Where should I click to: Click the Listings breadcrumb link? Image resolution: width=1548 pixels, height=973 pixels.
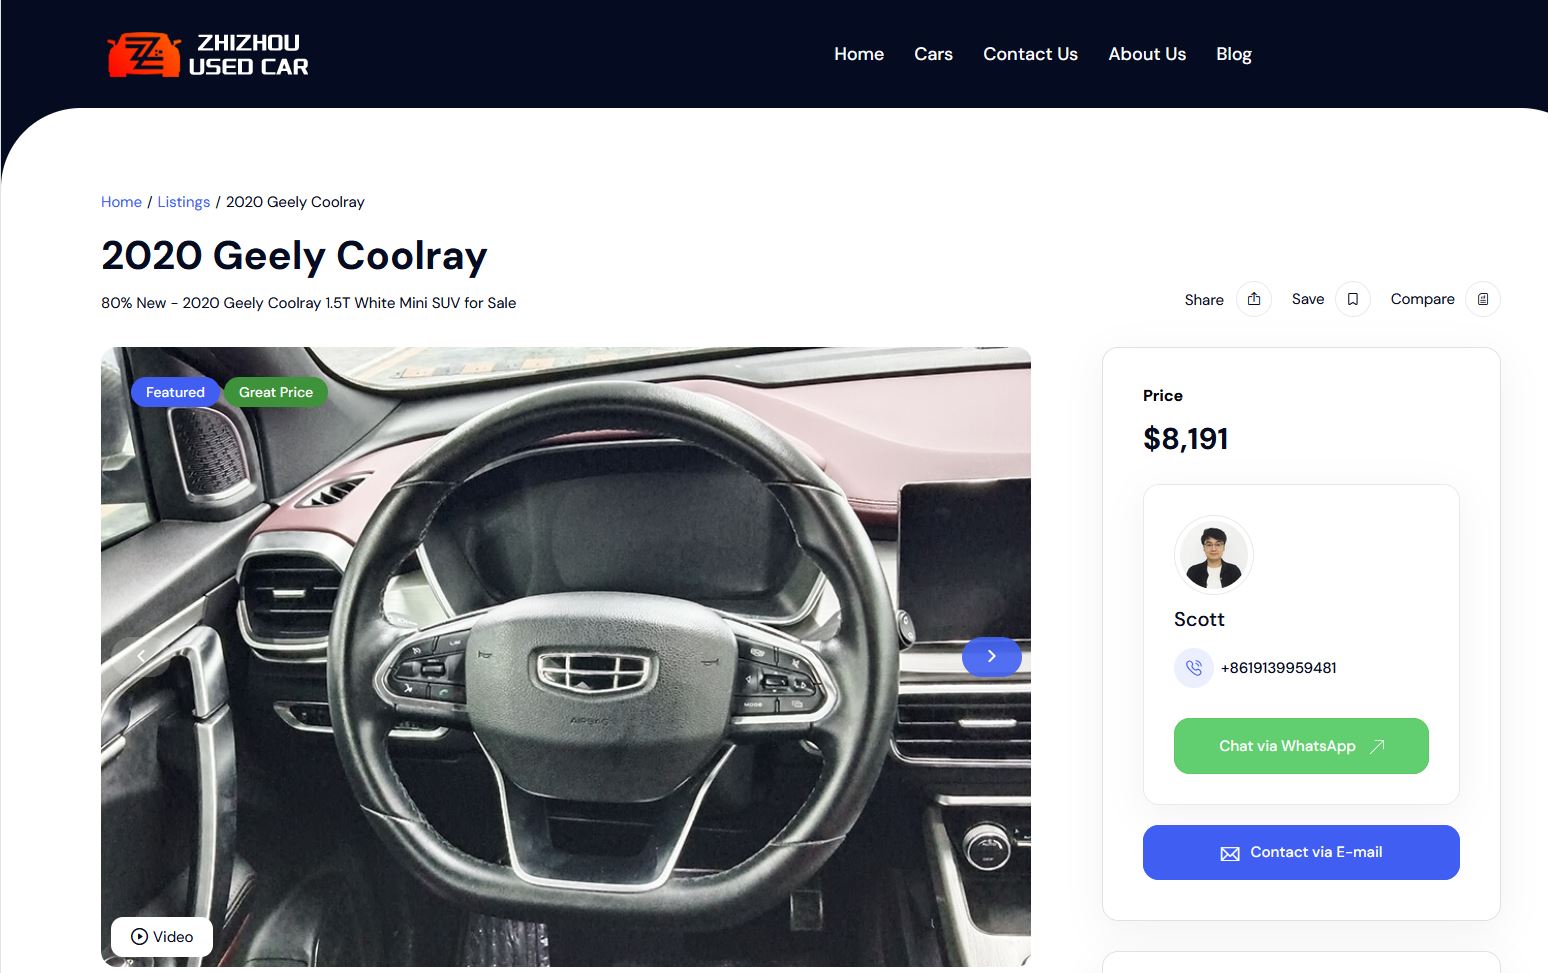[183, 202]
